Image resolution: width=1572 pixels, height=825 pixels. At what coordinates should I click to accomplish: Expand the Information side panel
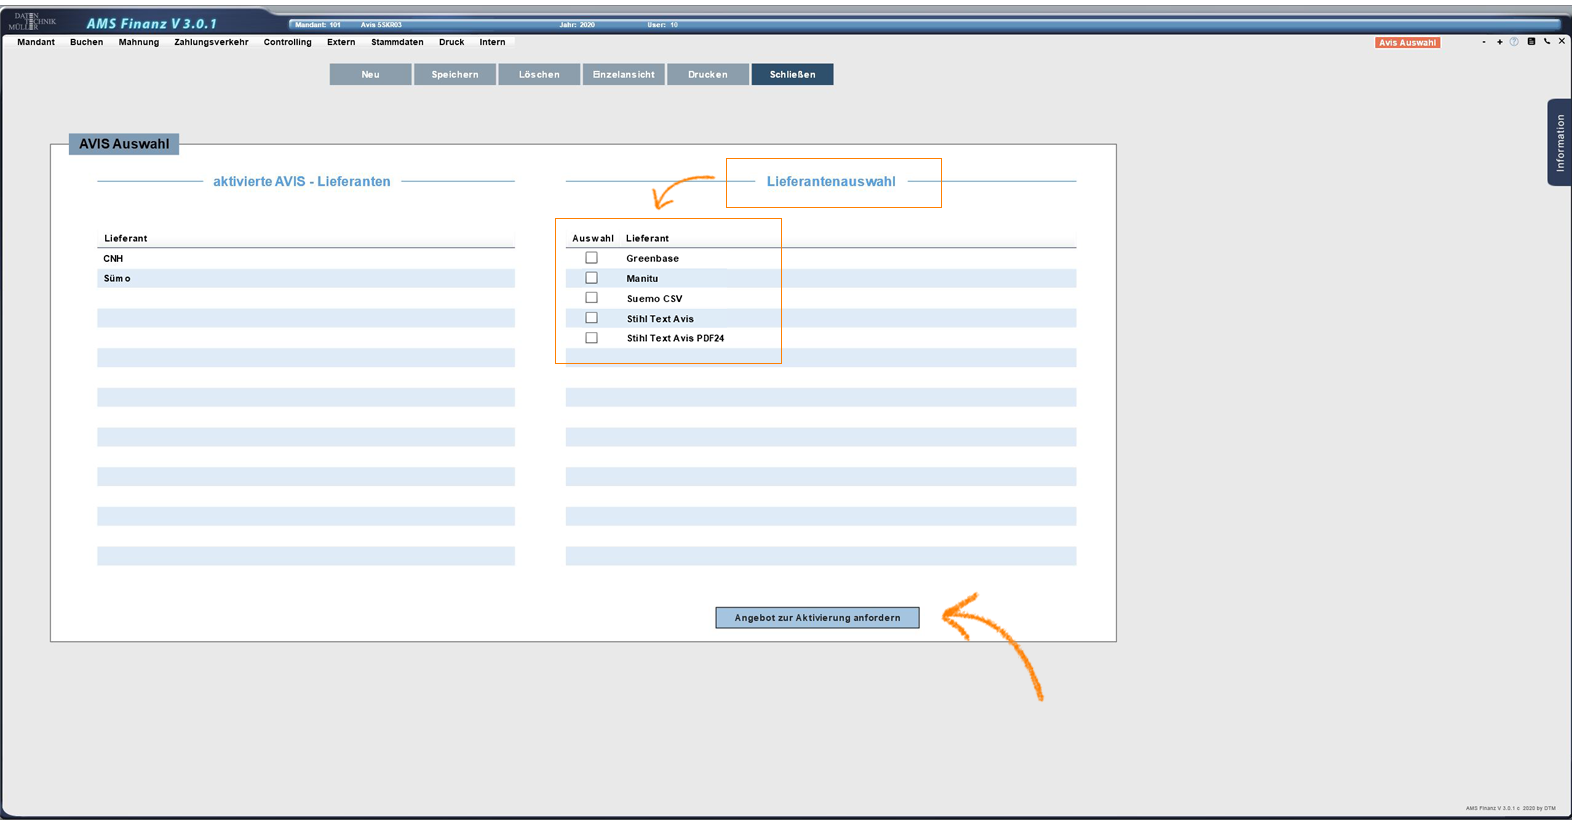[1559, 142]
